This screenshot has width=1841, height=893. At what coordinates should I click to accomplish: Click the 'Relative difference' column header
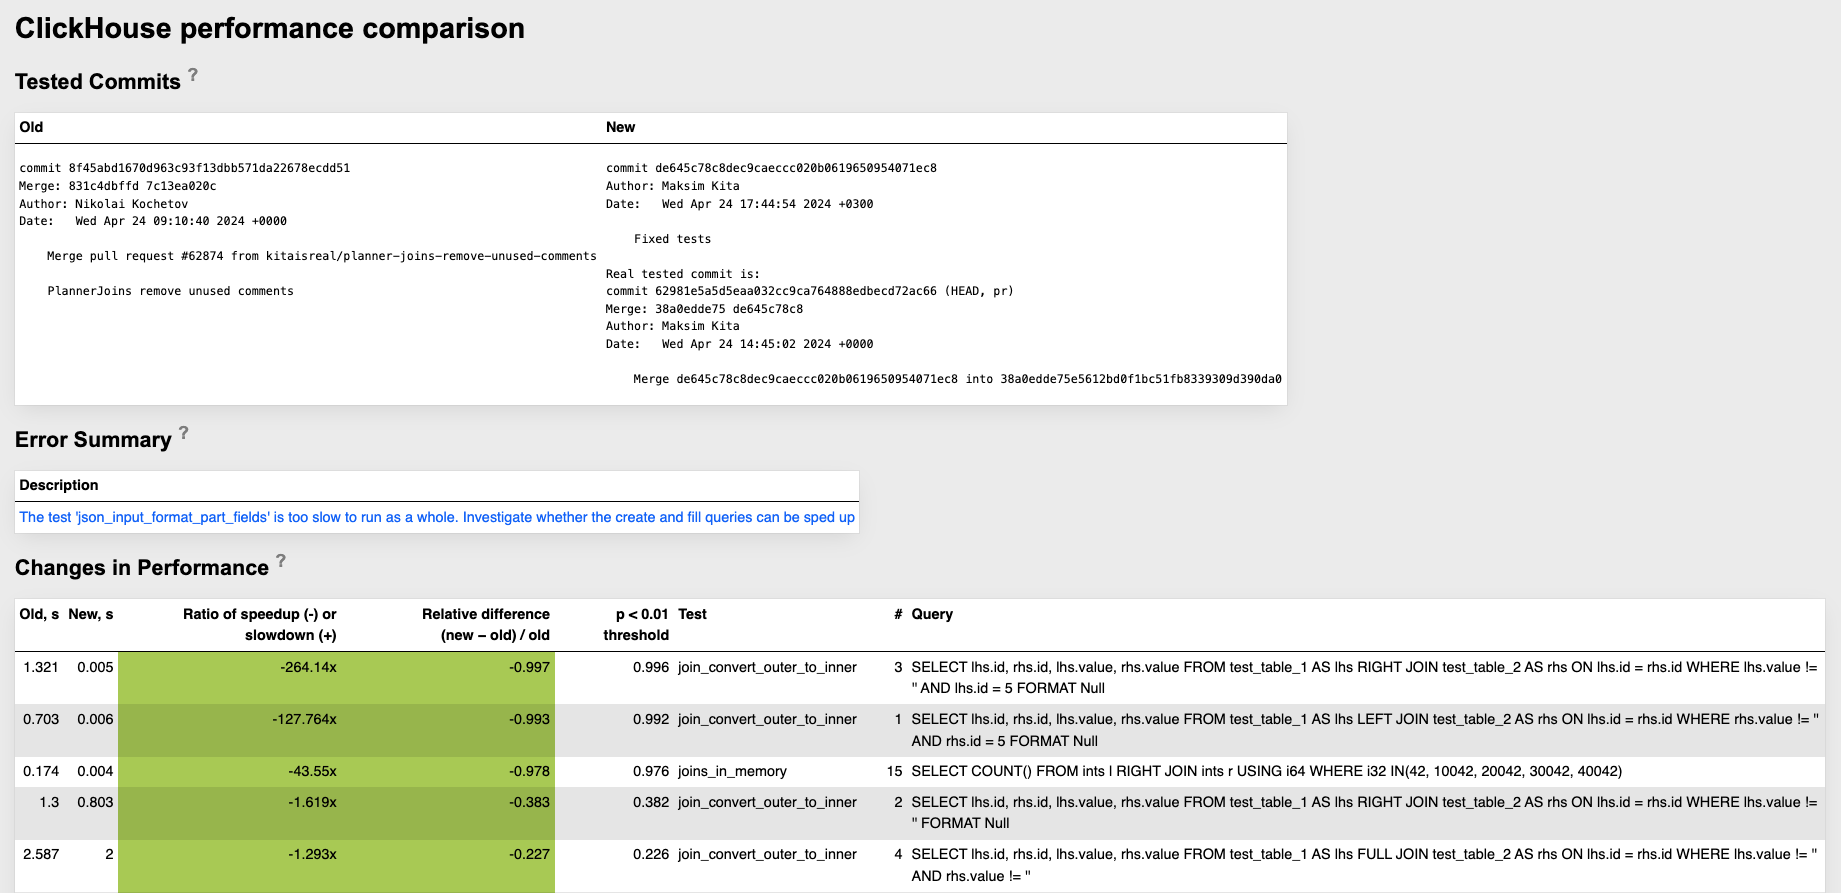pyautogui.click(x=485, y=624)
